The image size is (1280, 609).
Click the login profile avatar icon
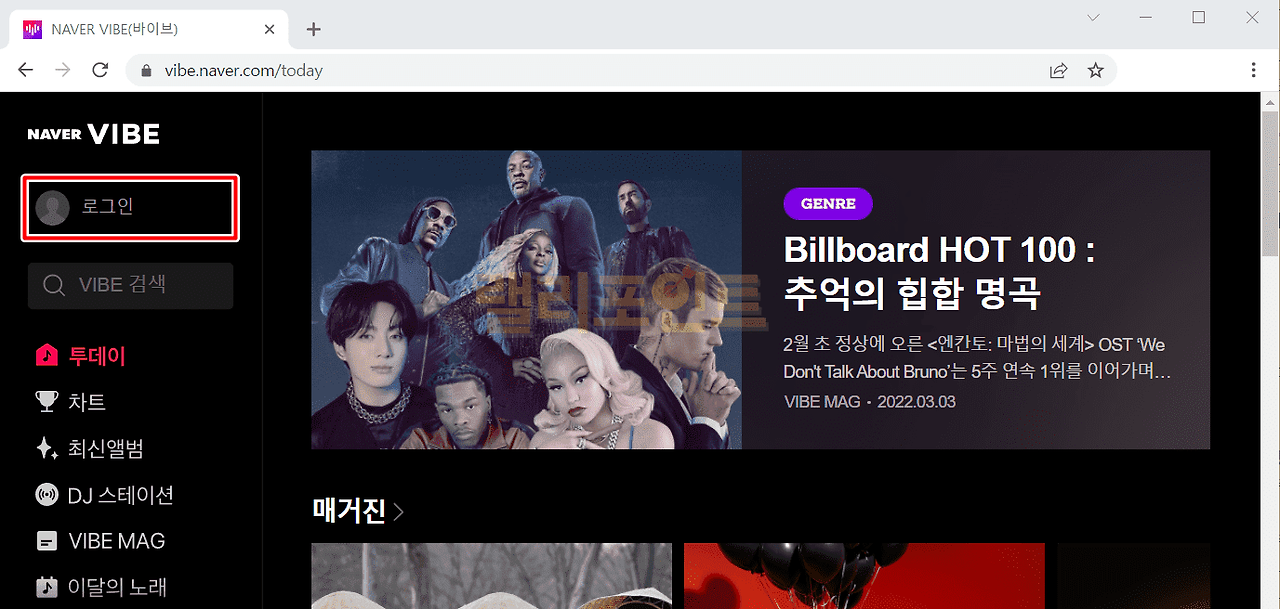(x=52, y=208)
